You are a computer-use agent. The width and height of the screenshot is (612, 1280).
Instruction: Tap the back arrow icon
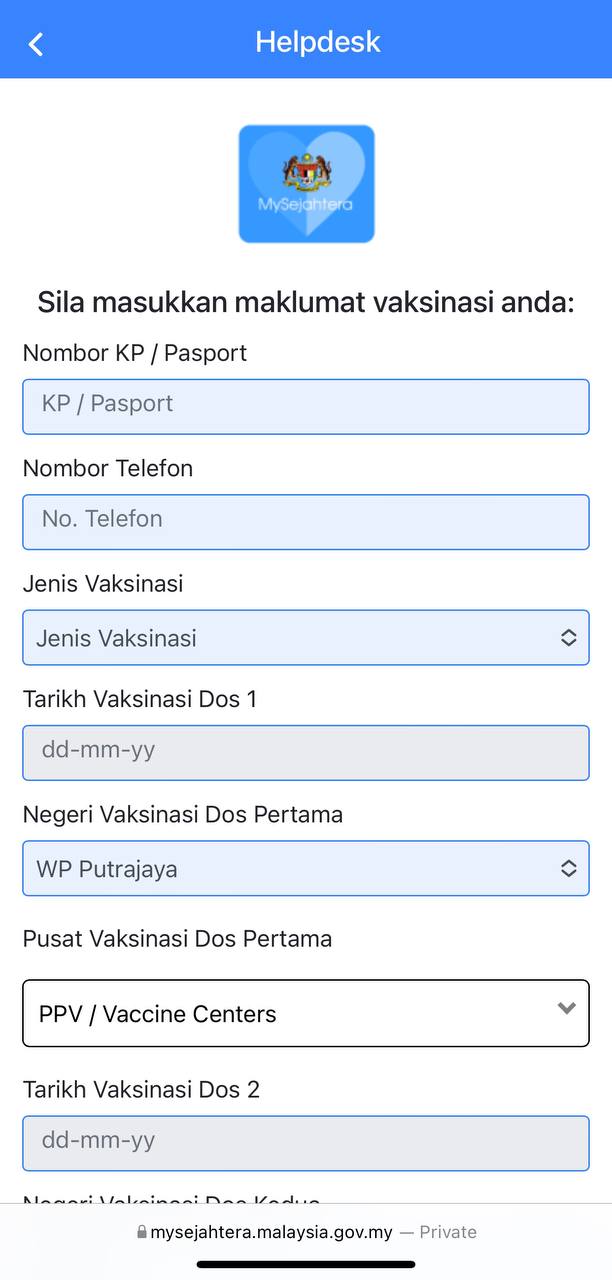click(36, 44)
